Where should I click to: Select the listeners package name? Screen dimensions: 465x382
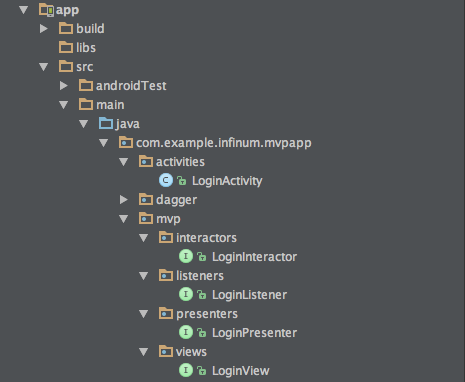pos(200,276)
